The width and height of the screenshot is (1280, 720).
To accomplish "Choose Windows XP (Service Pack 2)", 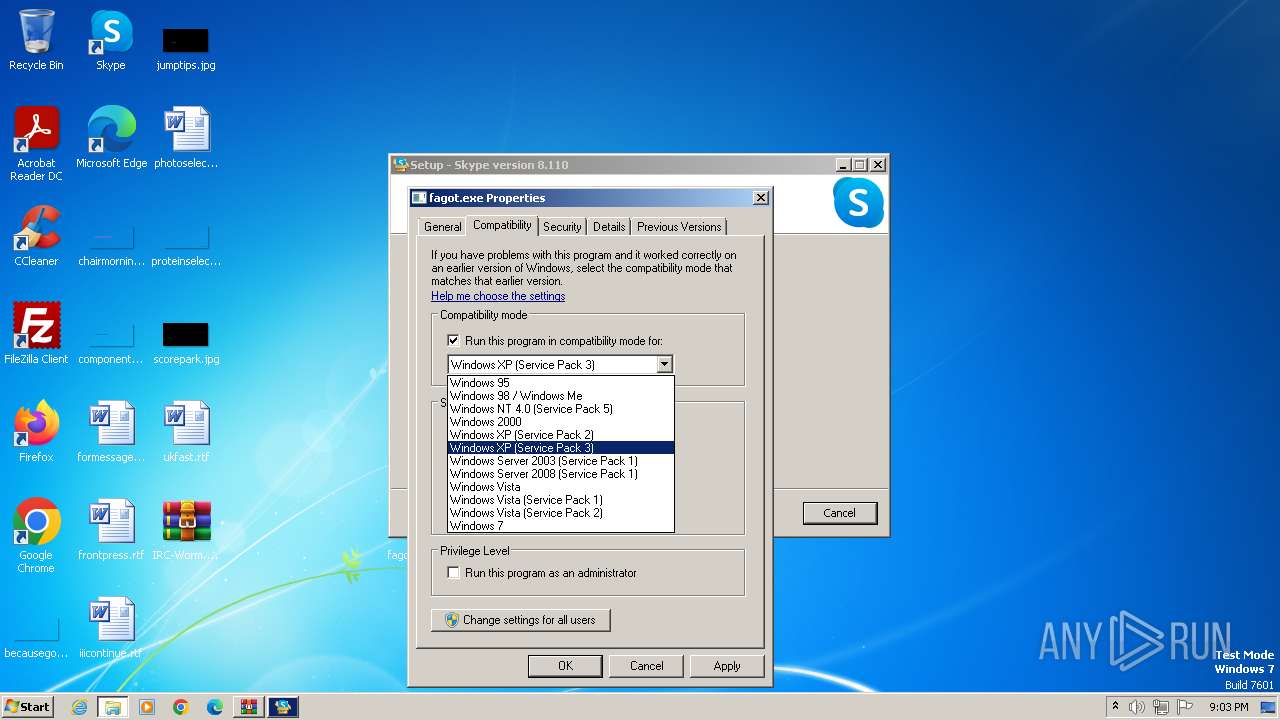I will click(560, 435).
